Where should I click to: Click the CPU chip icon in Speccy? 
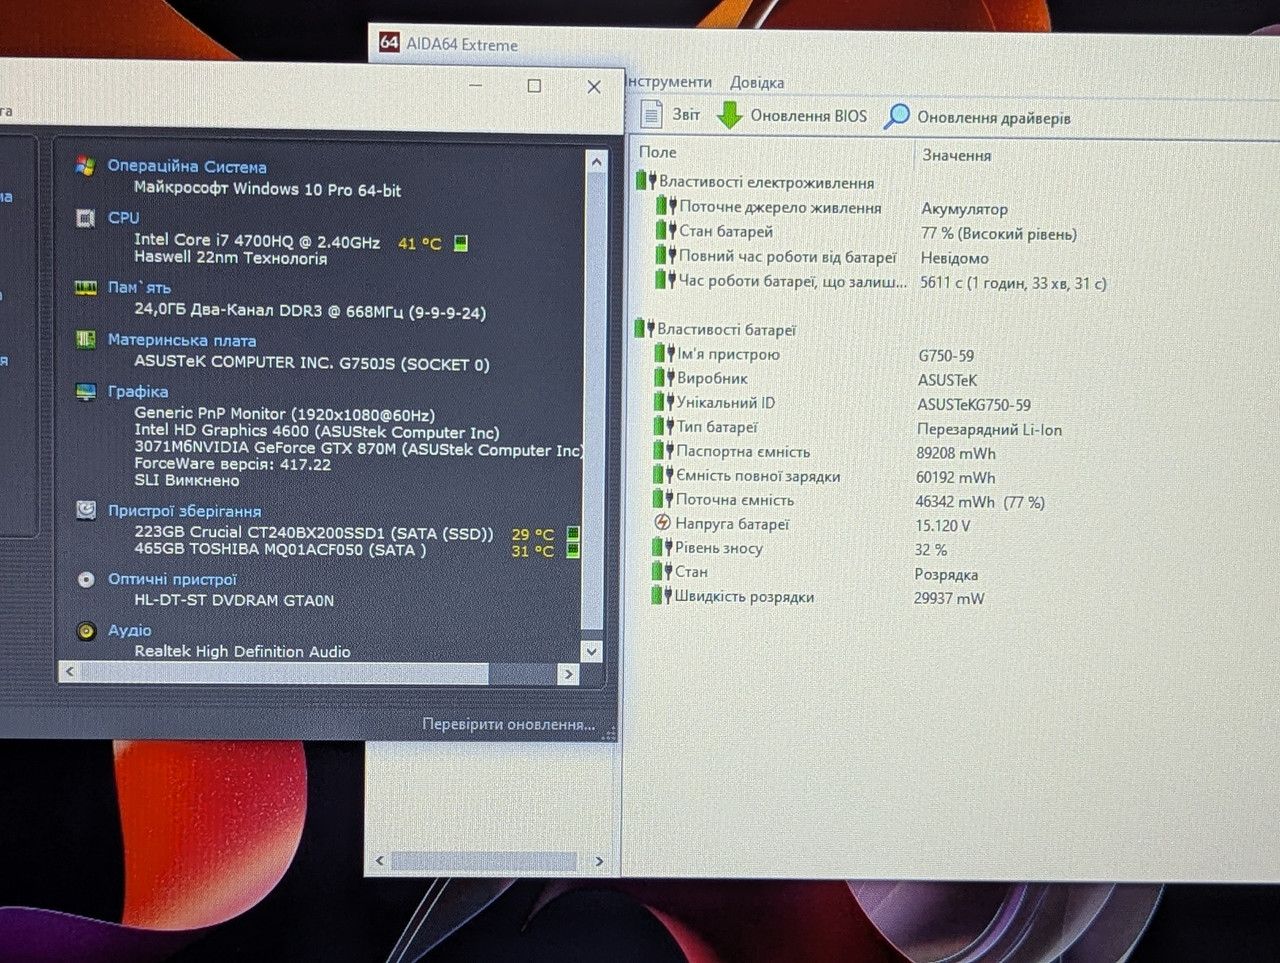(x=86, y=218)
